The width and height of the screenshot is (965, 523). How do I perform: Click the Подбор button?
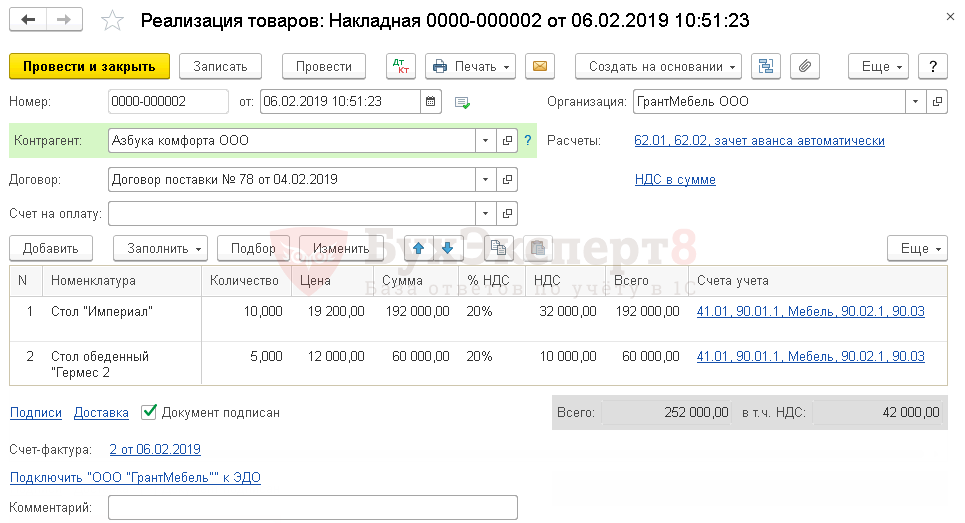[x=253, y=249]
